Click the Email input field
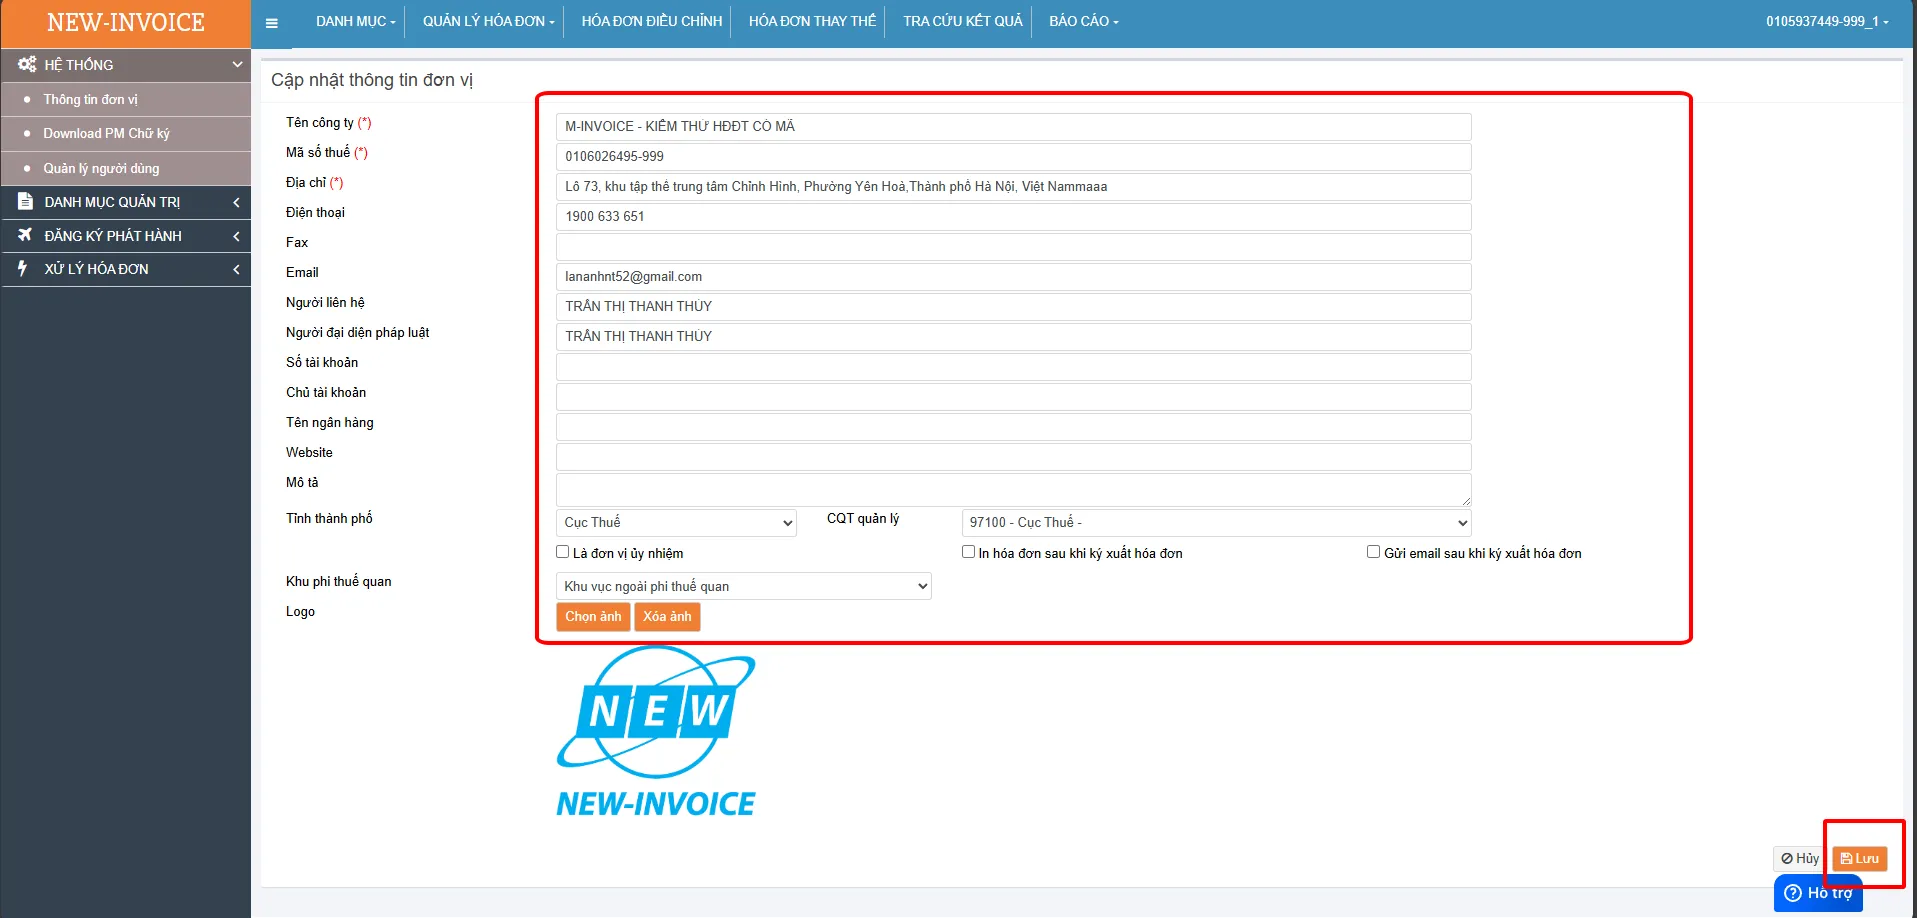The height and width of the screenshot is (918, 1917). 1013,276
